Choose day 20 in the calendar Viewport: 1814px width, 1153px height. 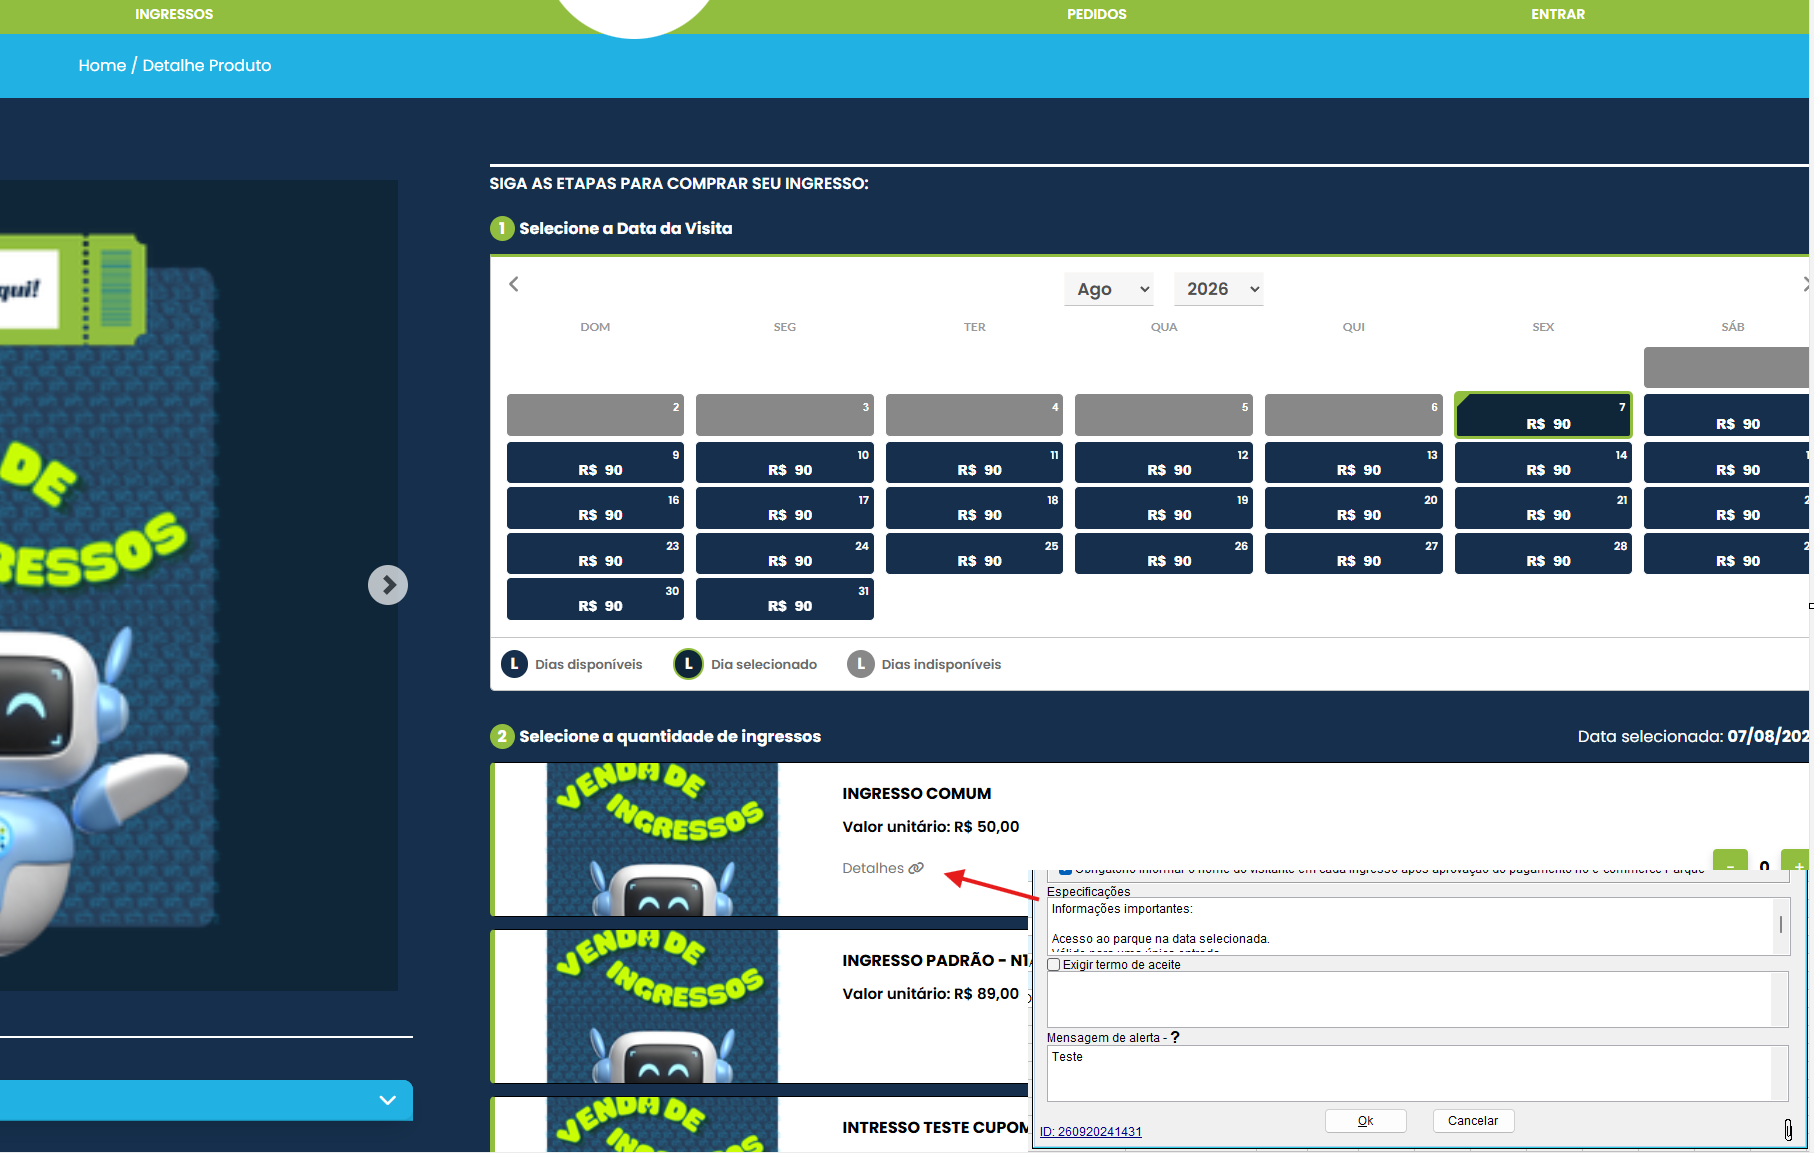pyautogui.click(x=1354, y=507)
